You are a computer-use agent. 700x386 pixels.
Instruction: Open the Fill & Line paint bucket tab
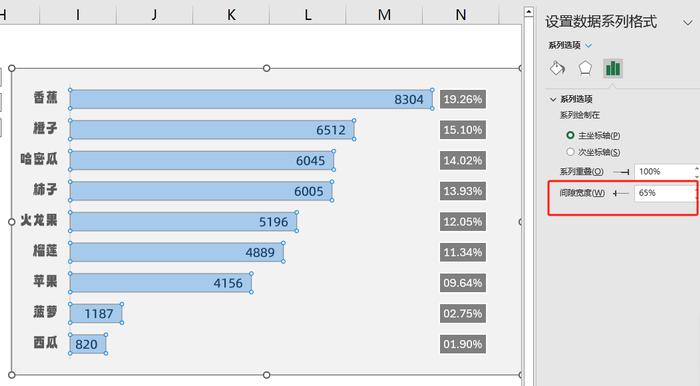[x=557, y=68]
